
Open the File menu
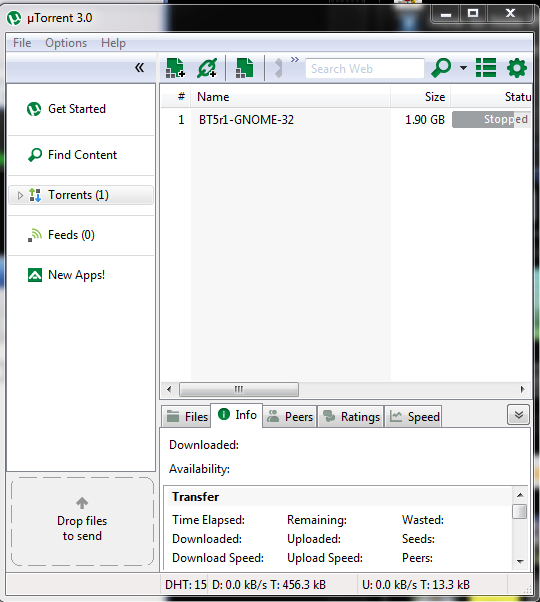coord(22,43)
